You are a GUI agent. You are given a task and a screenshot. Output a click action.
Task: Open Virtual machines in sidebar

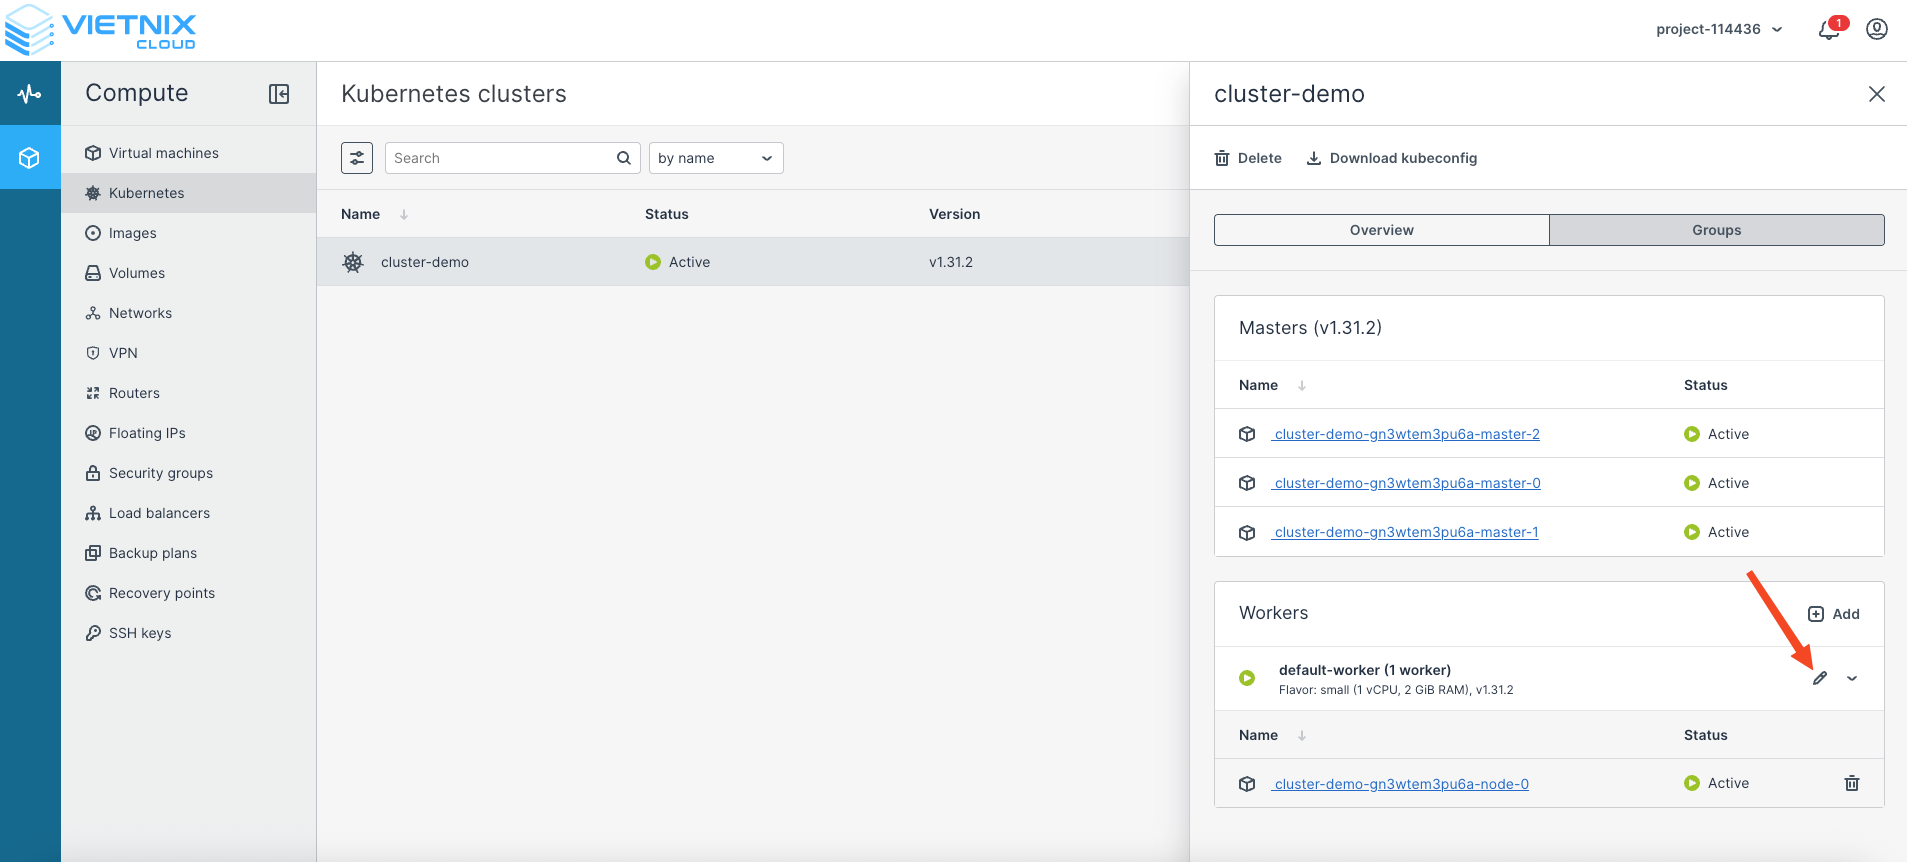pos(163,153)
